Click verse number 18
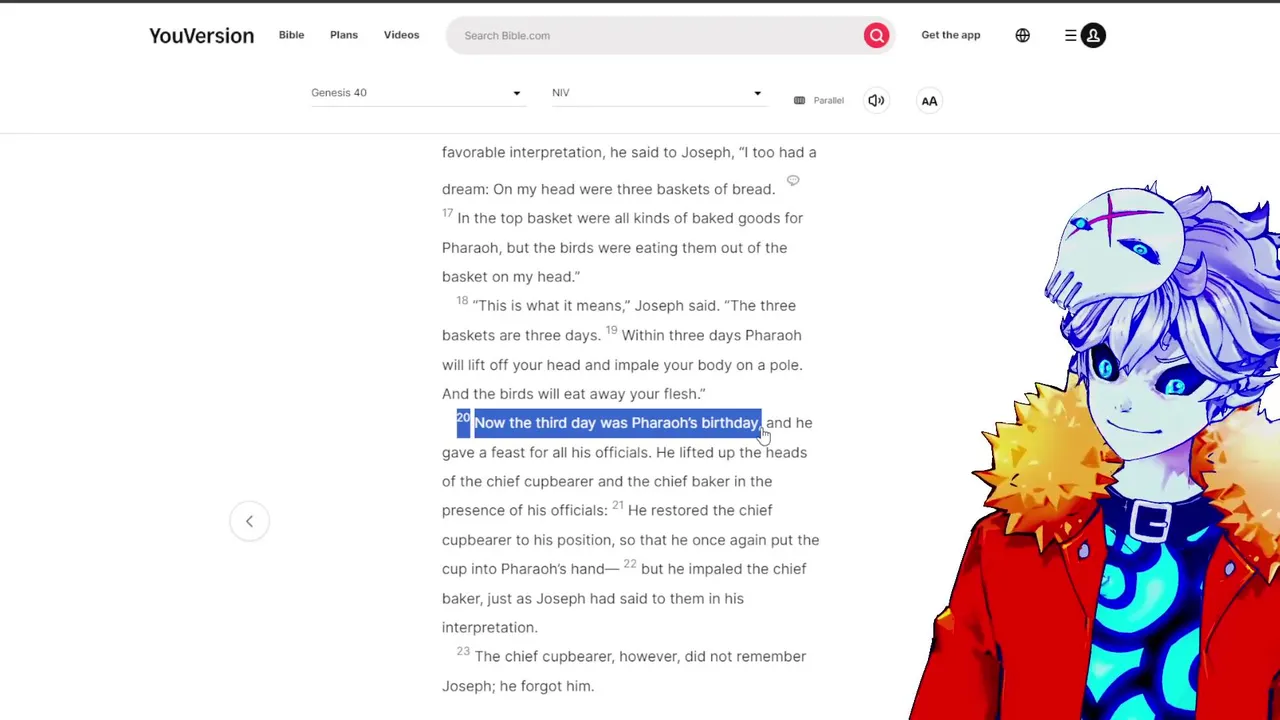This screenshot has width=1280, height=720. pyautogui.click(x=462, y=301)
